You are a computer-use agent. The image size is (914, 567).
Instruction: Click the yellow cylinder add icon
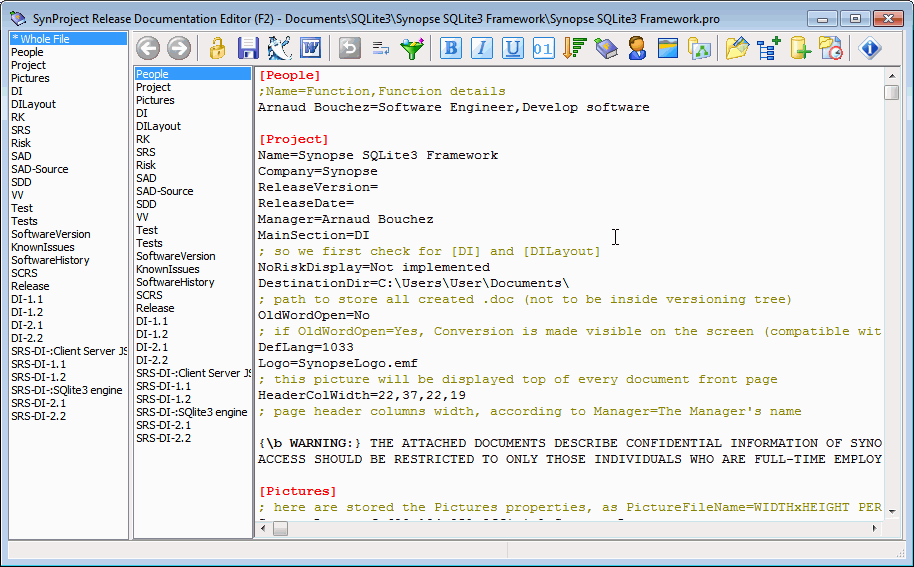pos(800,48)
